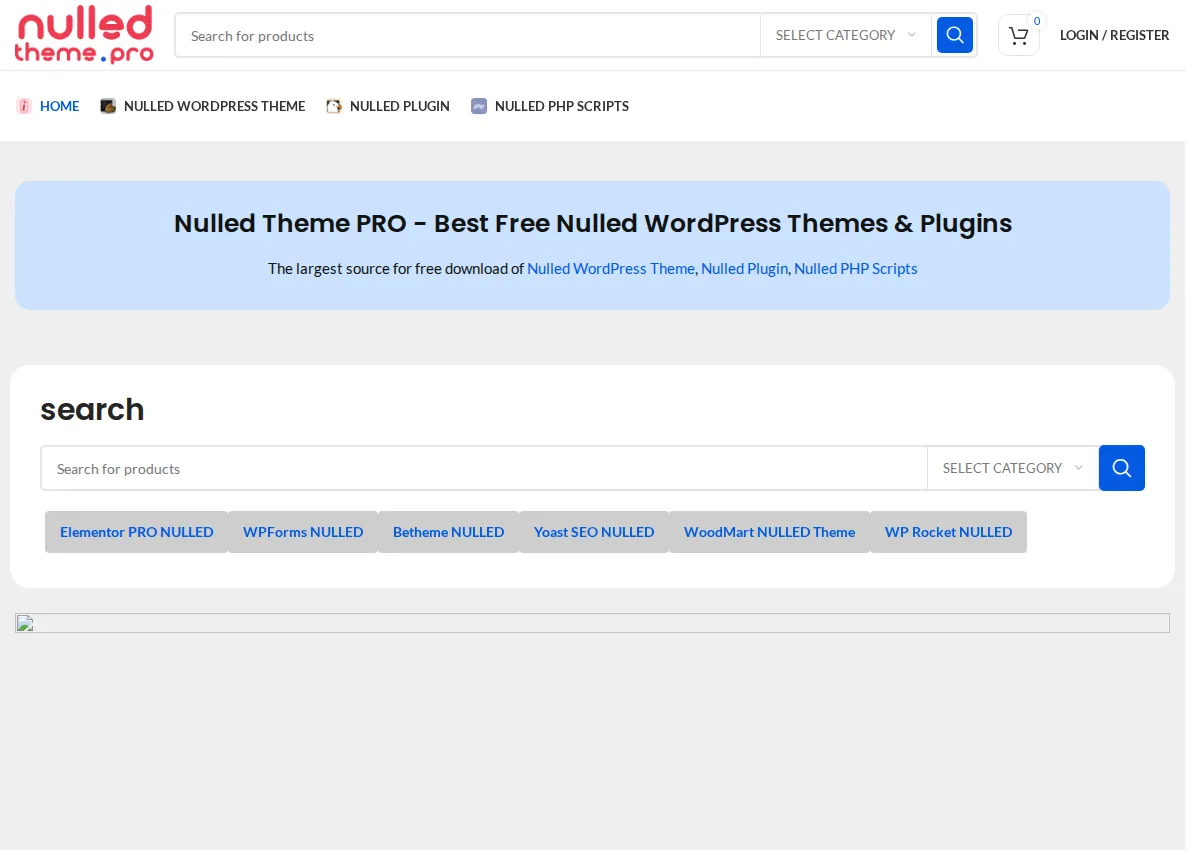This screenshot has width=1200, height=850.
Task: Click the "search" section heading
Action: click(x=92, y=410)
